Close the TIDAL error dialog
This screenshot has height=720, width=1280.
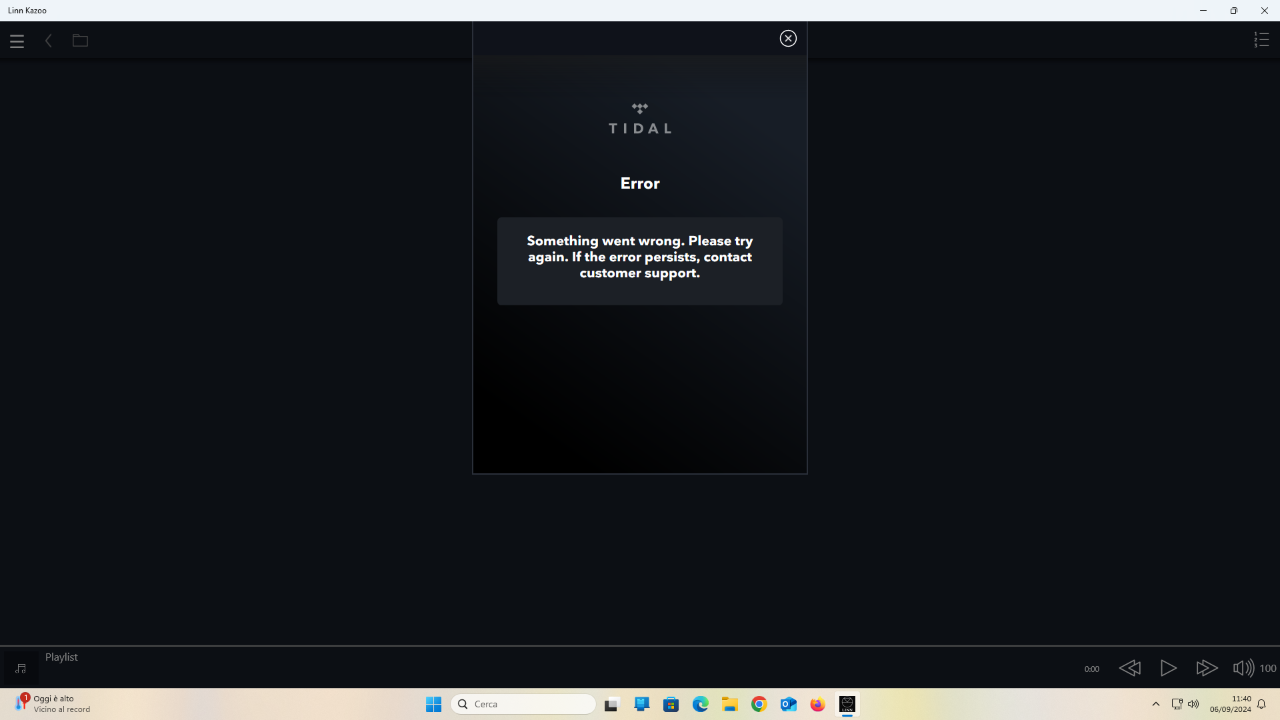(788, 38)
